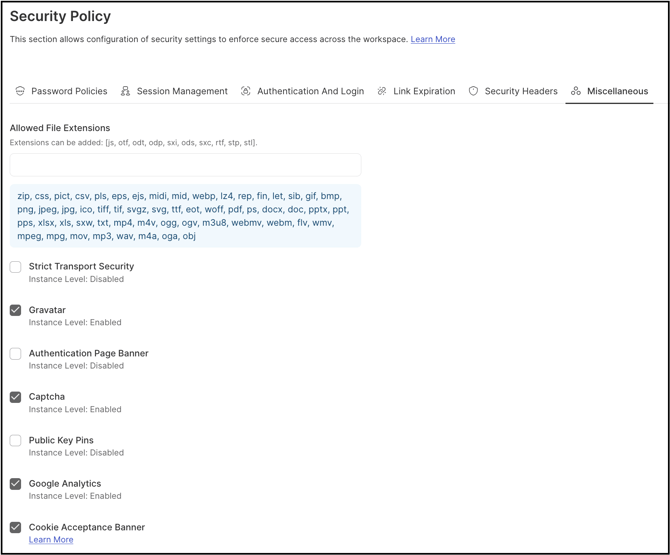Viewport: 670px width, 555px height.
Task: Click the Authentication And Login scan icon
Action: point(245,91)
